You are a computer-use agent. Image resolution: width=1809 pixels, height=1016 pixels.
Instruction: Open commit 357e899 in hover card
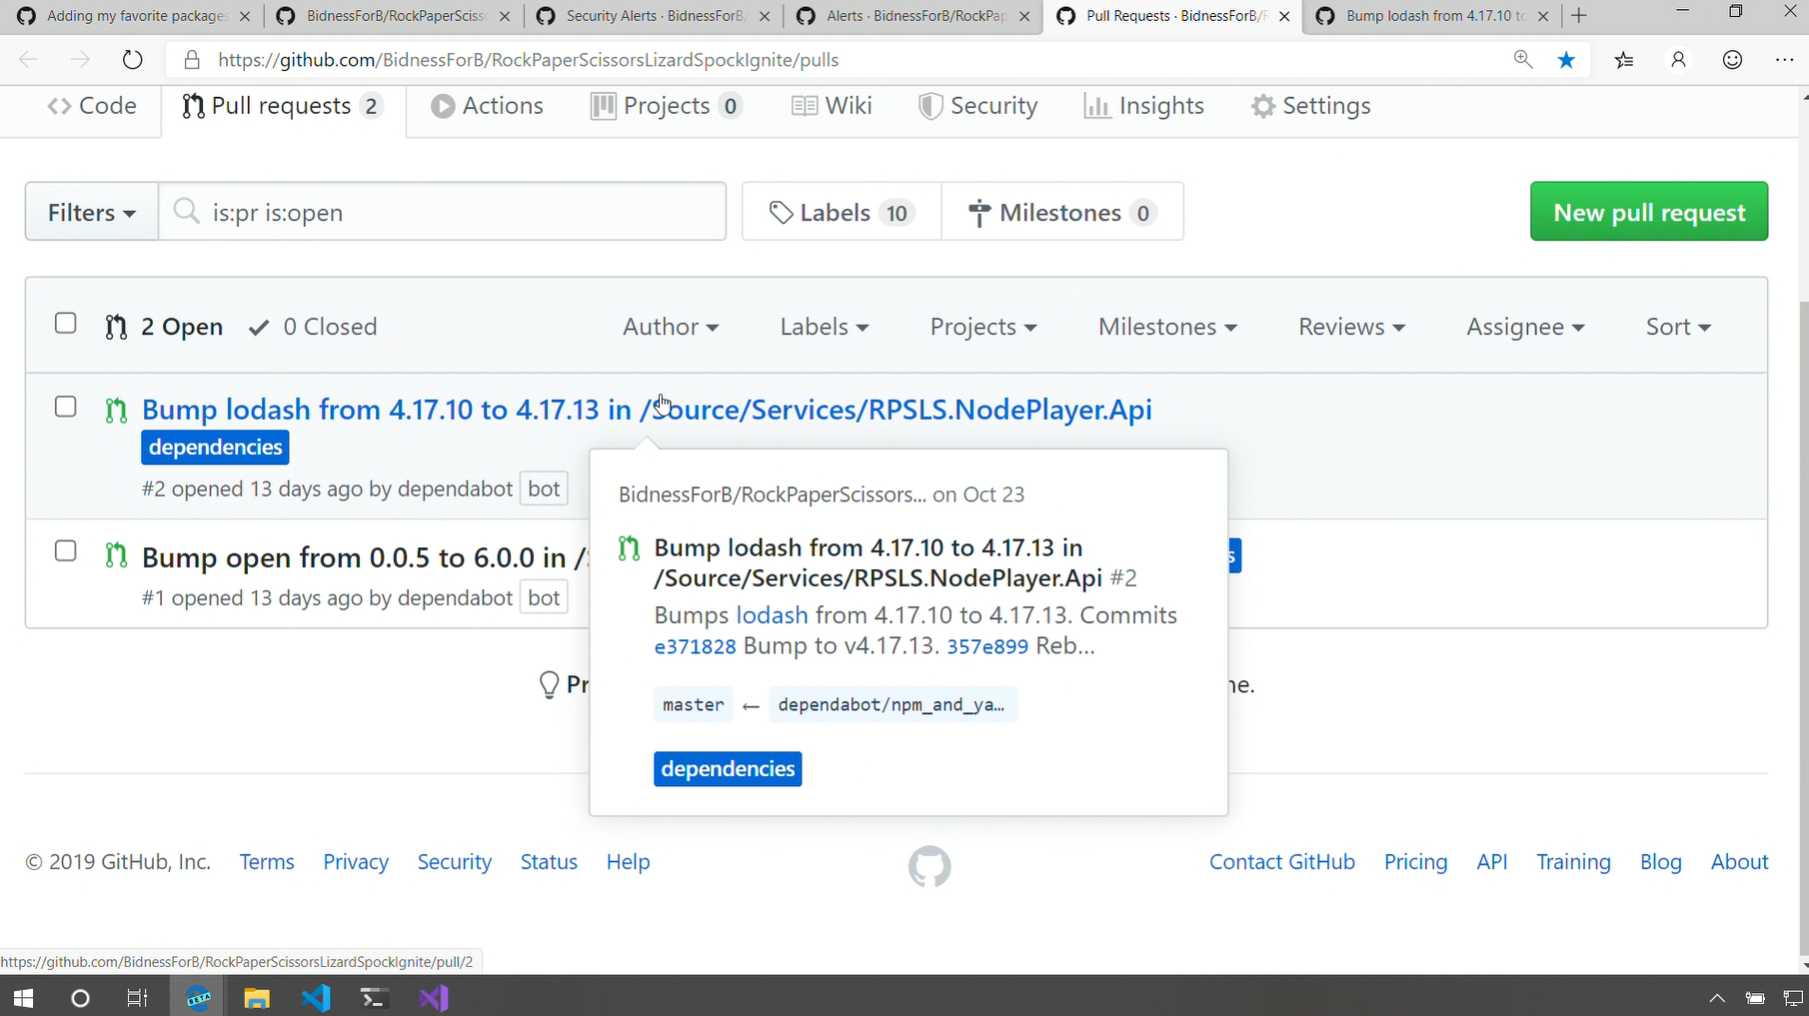[987, 647]
